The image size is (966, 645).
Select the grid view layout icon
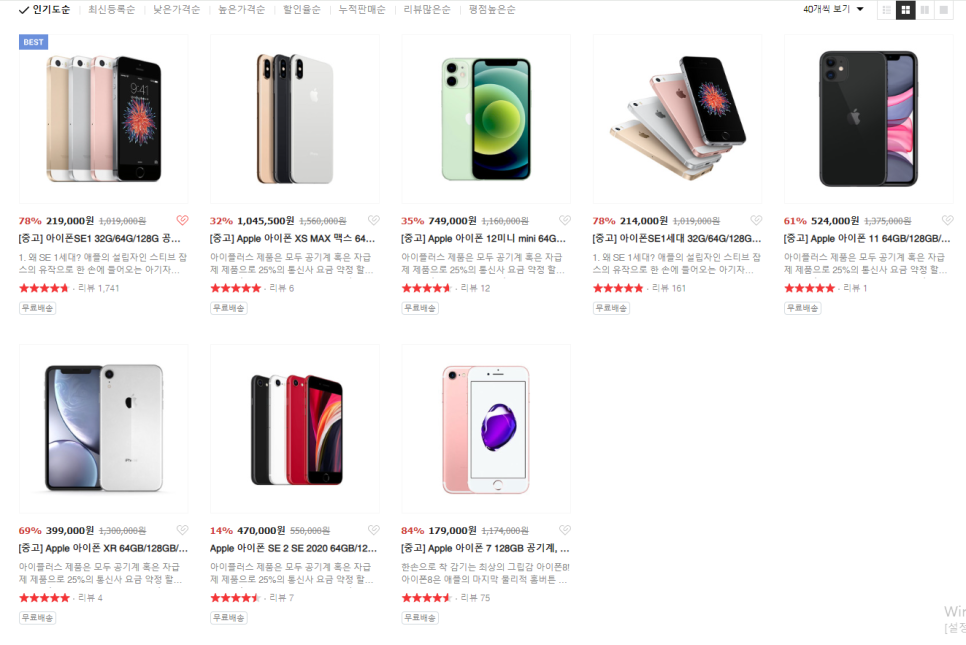tap(906, 10)
